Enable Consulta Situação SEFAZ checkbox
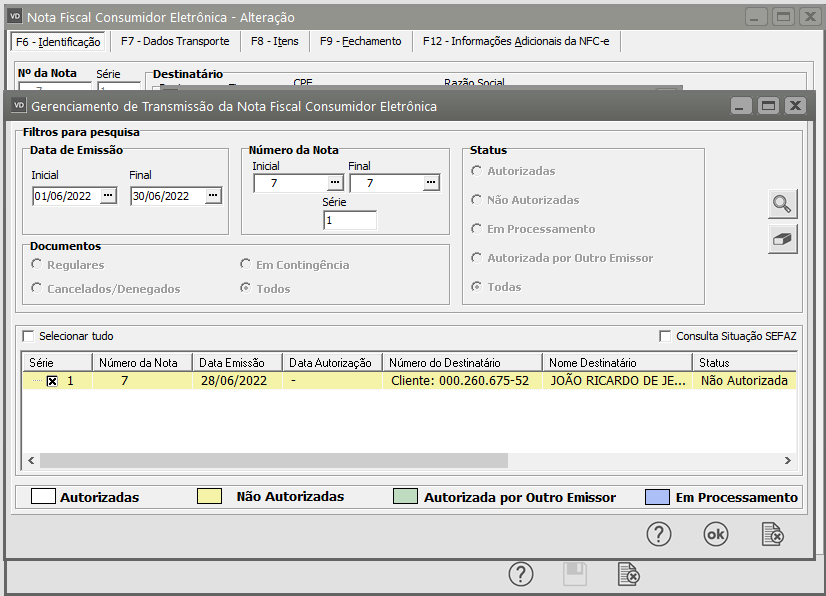Viewport: 826px width, 596px height. pyautogui.click(x=666, y=337)
